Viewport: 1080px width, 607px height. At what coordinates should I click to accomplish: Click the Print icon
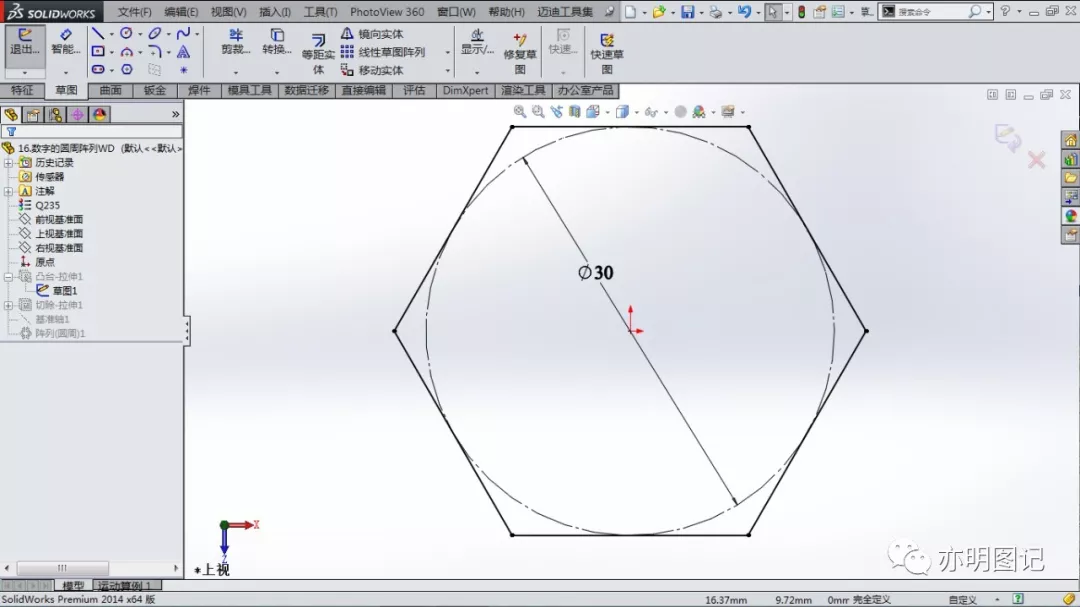tap(716, 12)
